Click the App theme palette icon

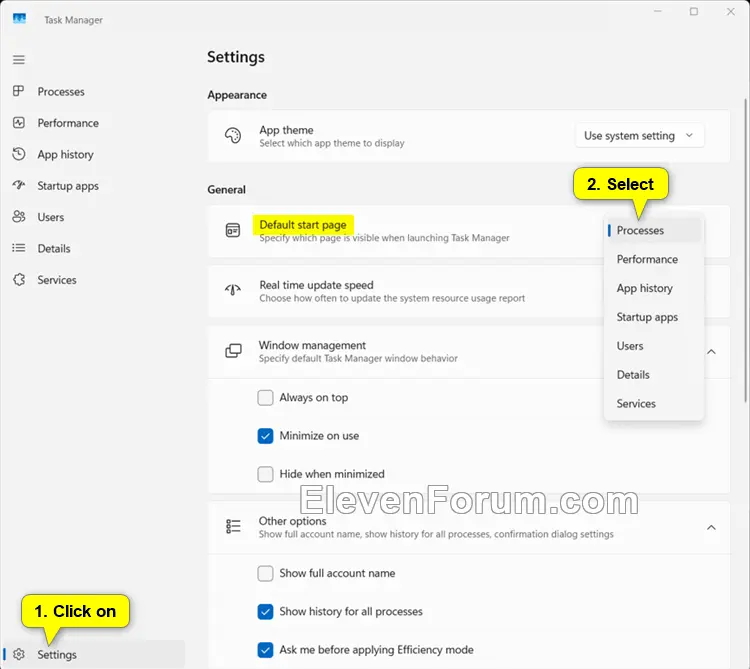[233, 136]
